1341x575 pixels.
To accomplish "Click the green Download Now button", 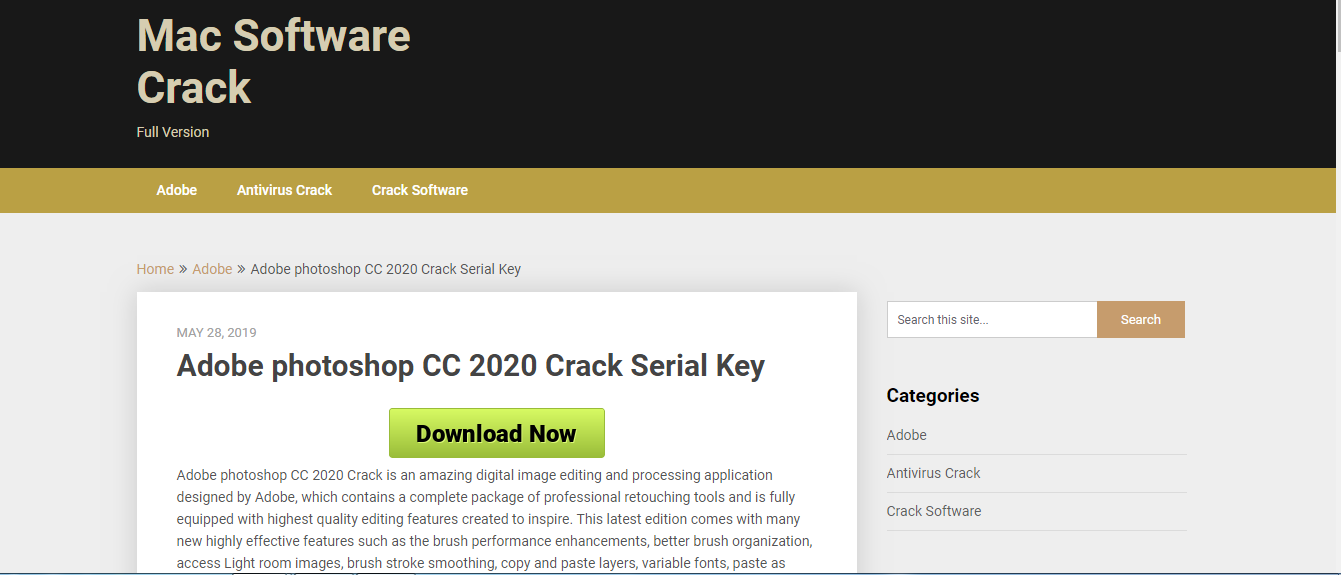I will 497,433.
